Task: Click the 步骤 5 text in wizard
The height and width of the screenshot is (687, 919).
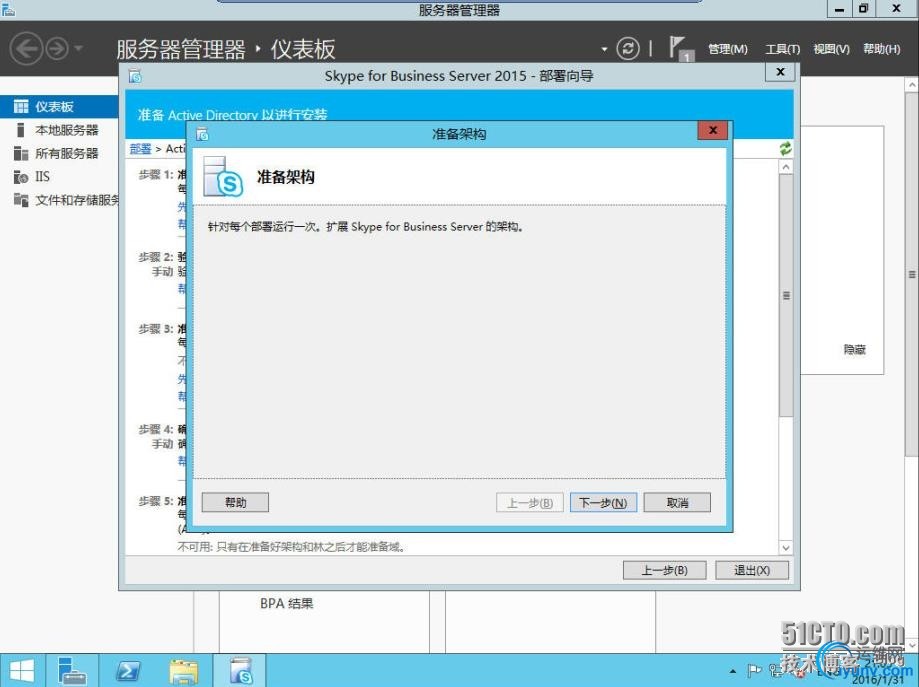Action: (x=156, y=501)
